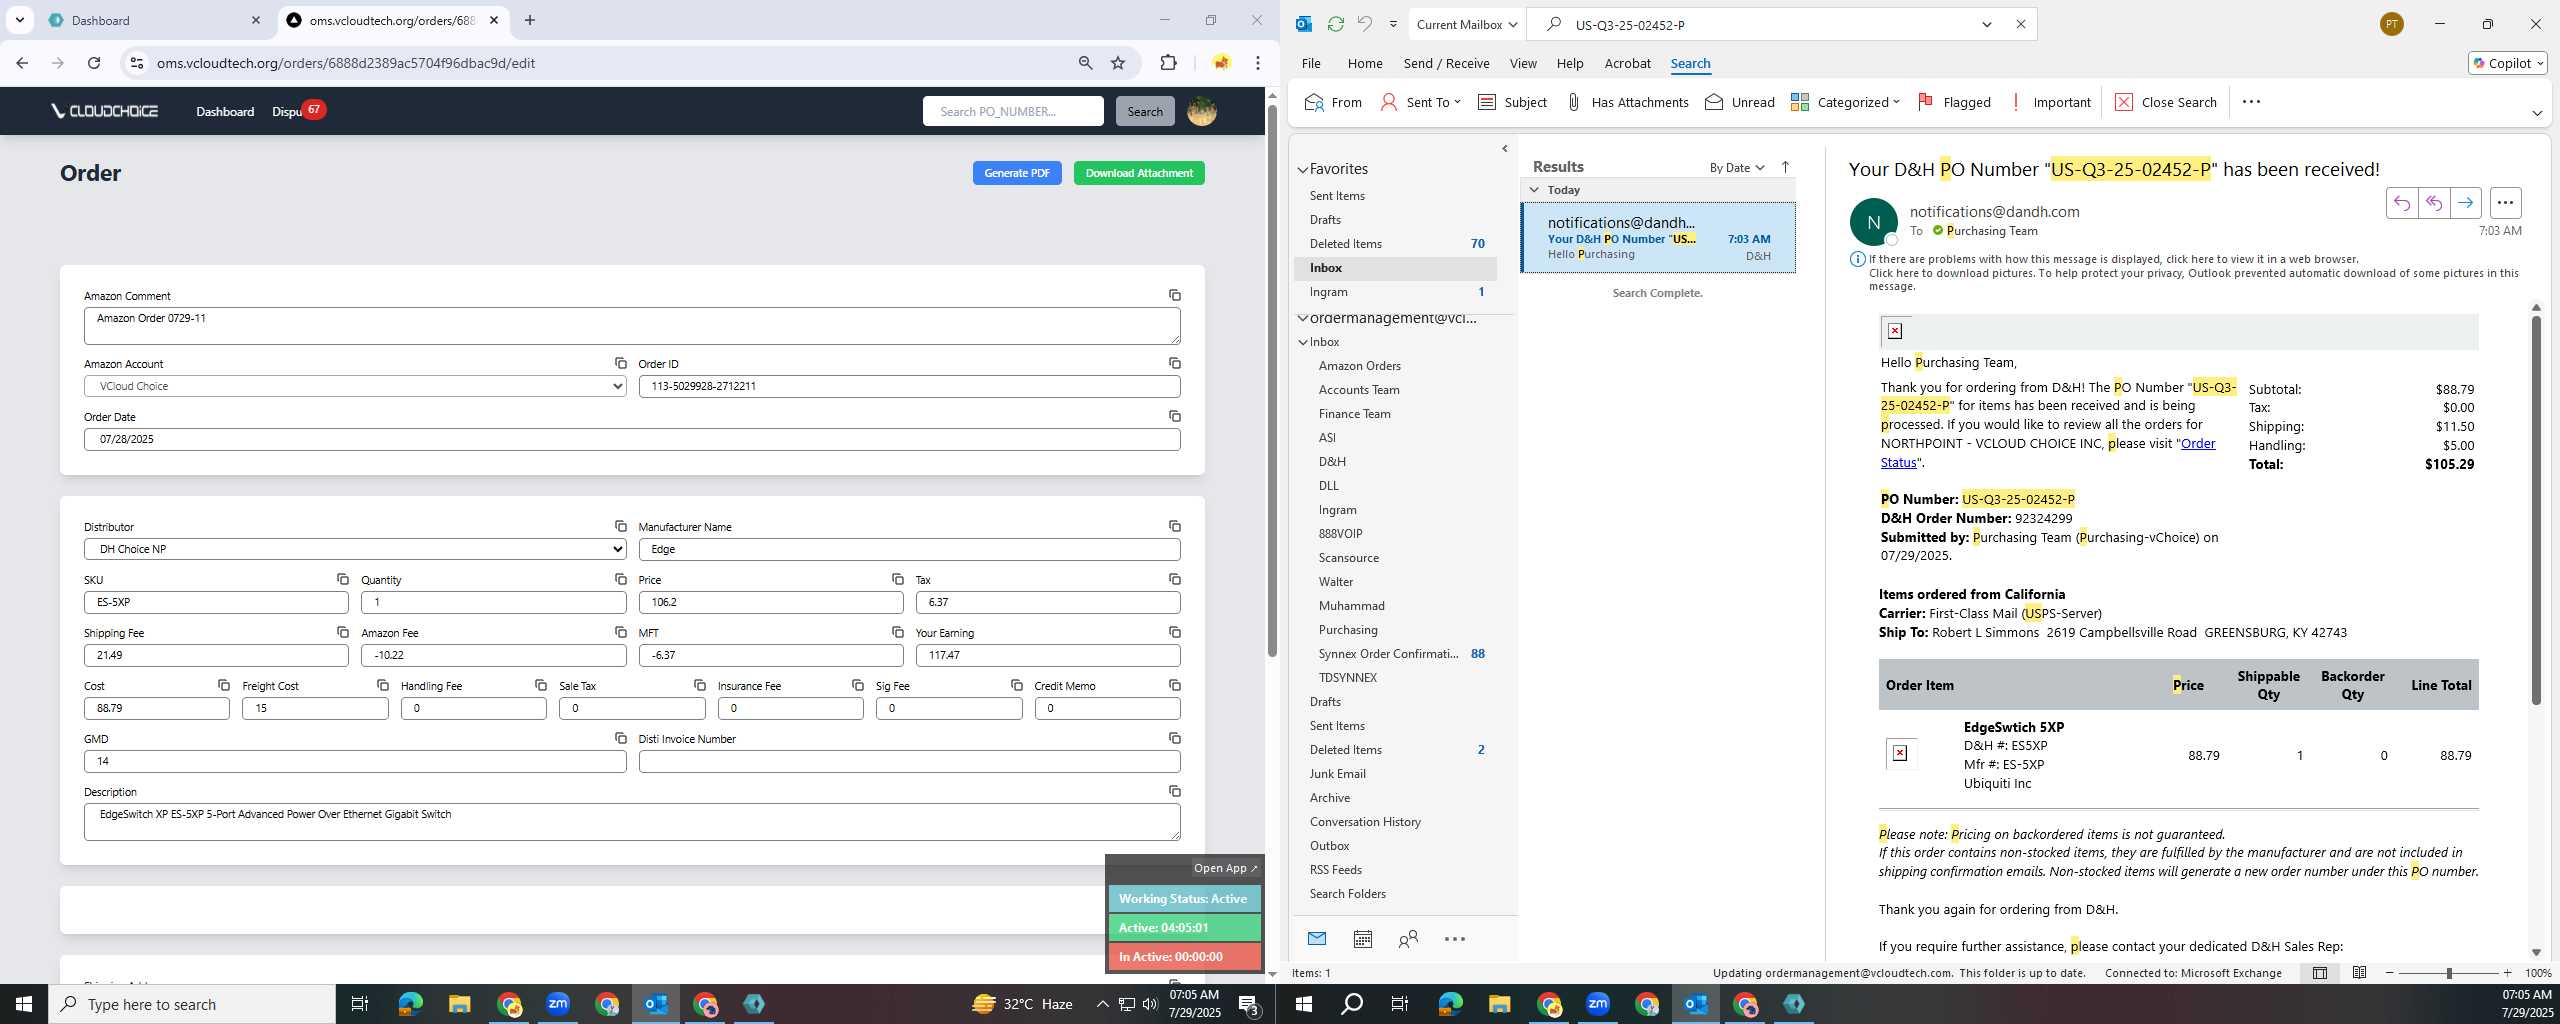Open the Outlook File menu
The image size is (2560, 1024).
tap(1311, 63)
